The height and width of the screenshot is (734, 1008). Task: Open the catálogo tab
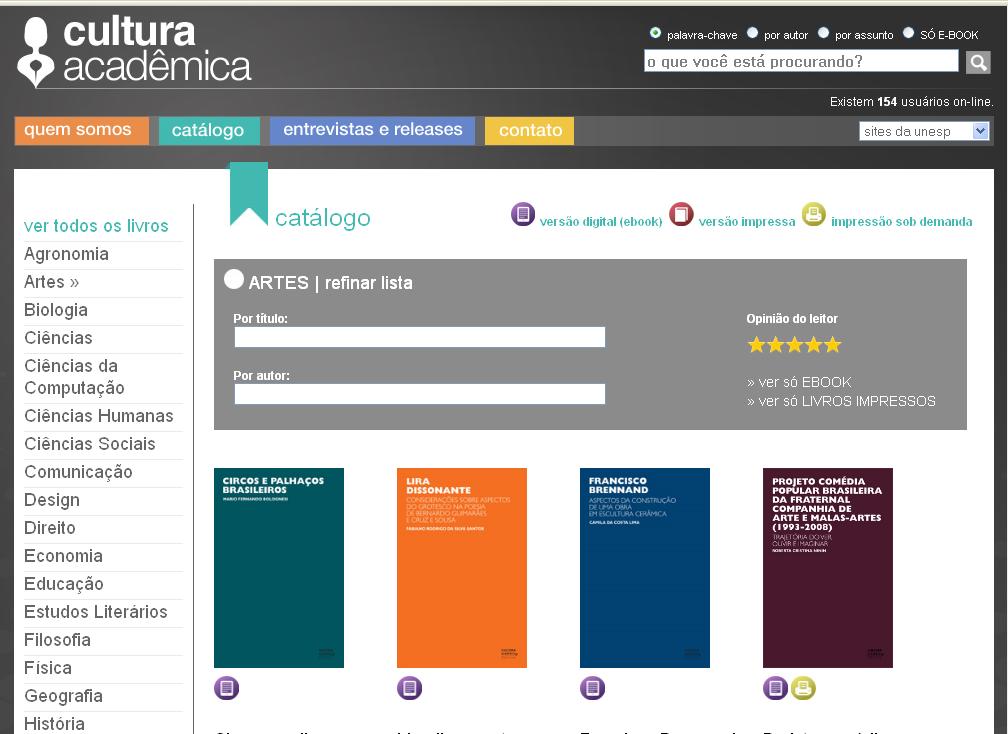click(208, 131)
